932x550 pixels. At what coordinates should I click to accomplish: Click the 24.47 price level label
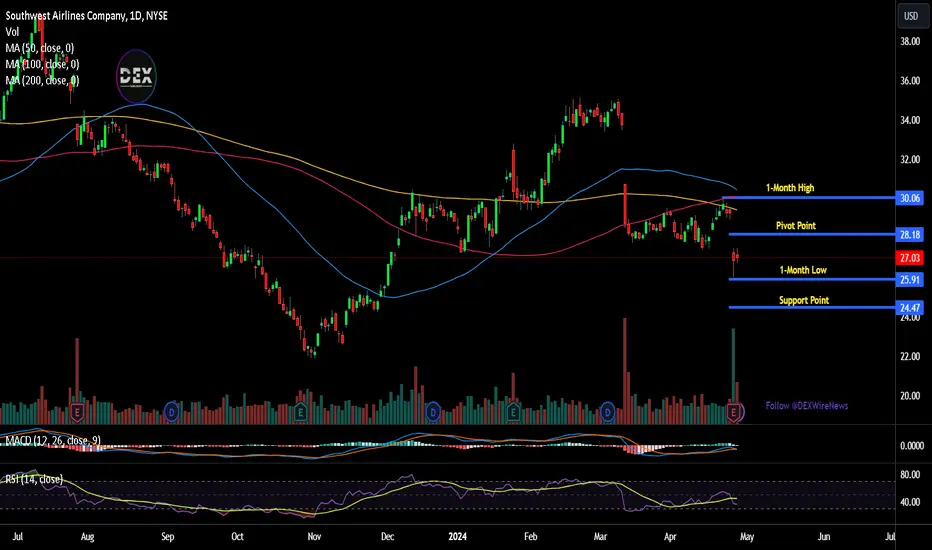point(910,307)
